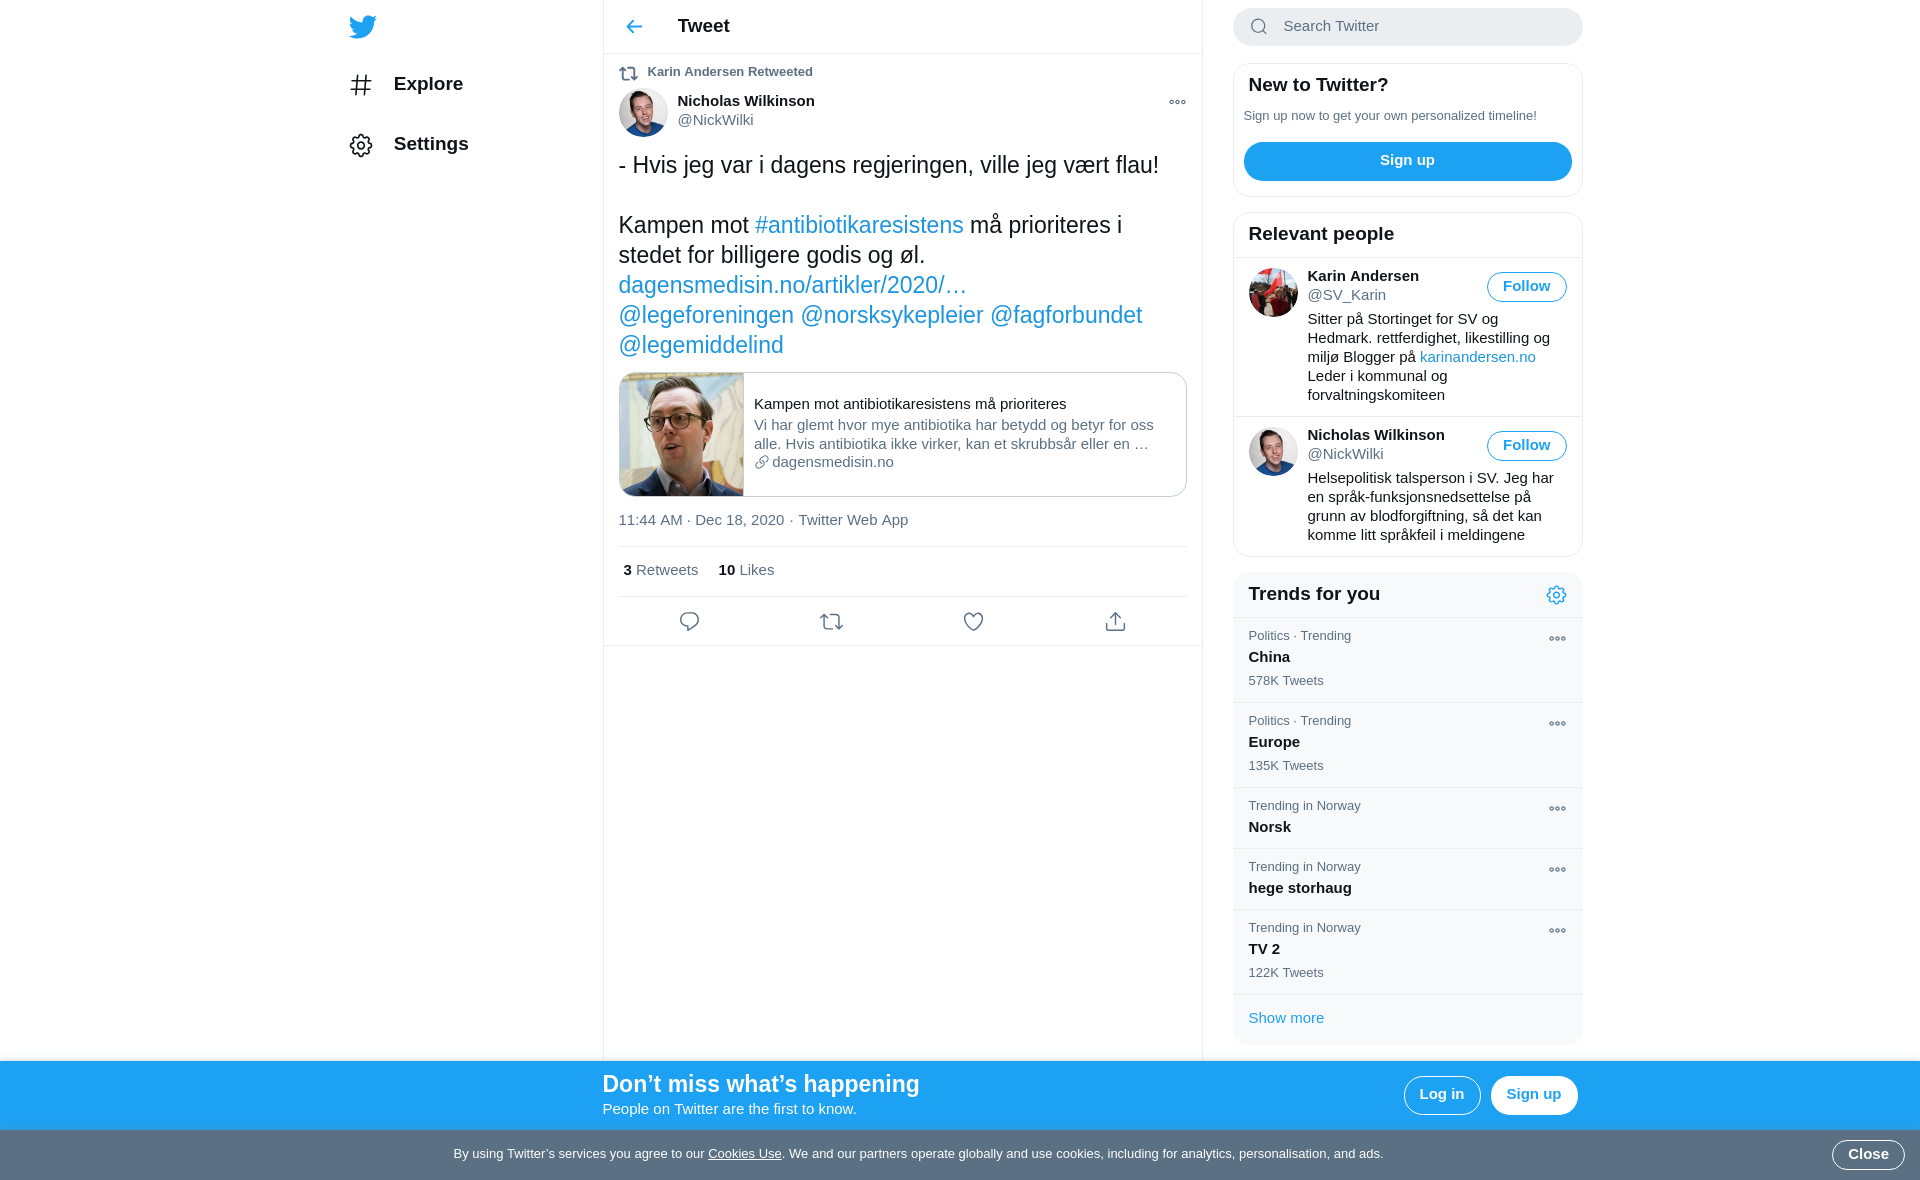Screen dimensions: 1920x1180
Task: Click the Twitter Web App source link
Action: tap(853, 520)
